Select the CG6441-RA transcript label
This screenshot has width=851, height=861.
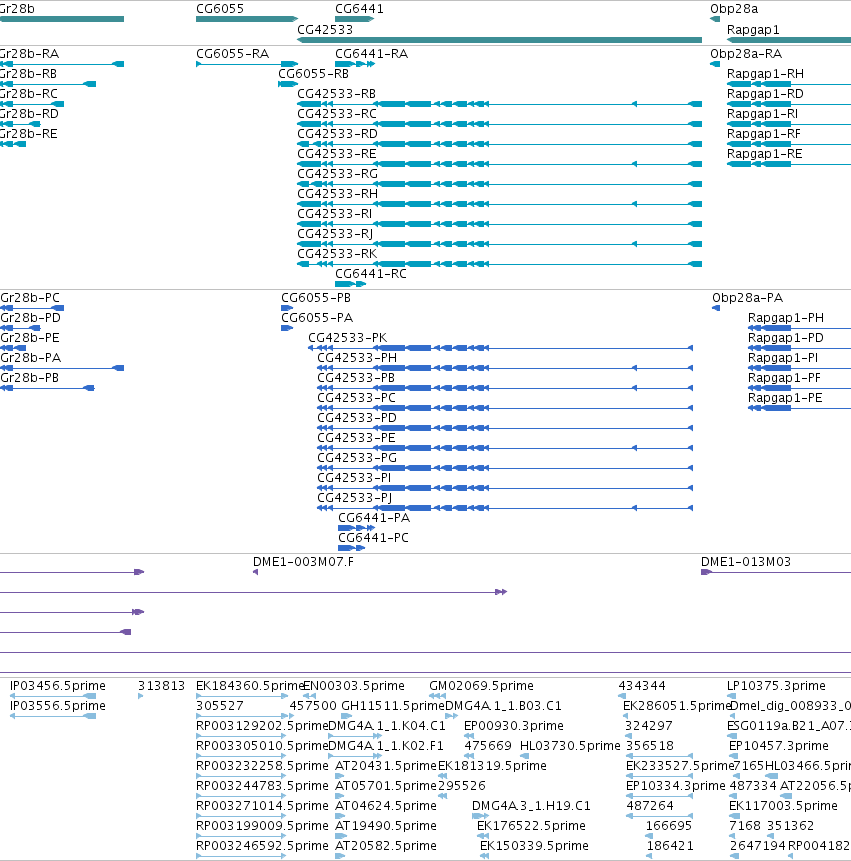coord(371,54)
